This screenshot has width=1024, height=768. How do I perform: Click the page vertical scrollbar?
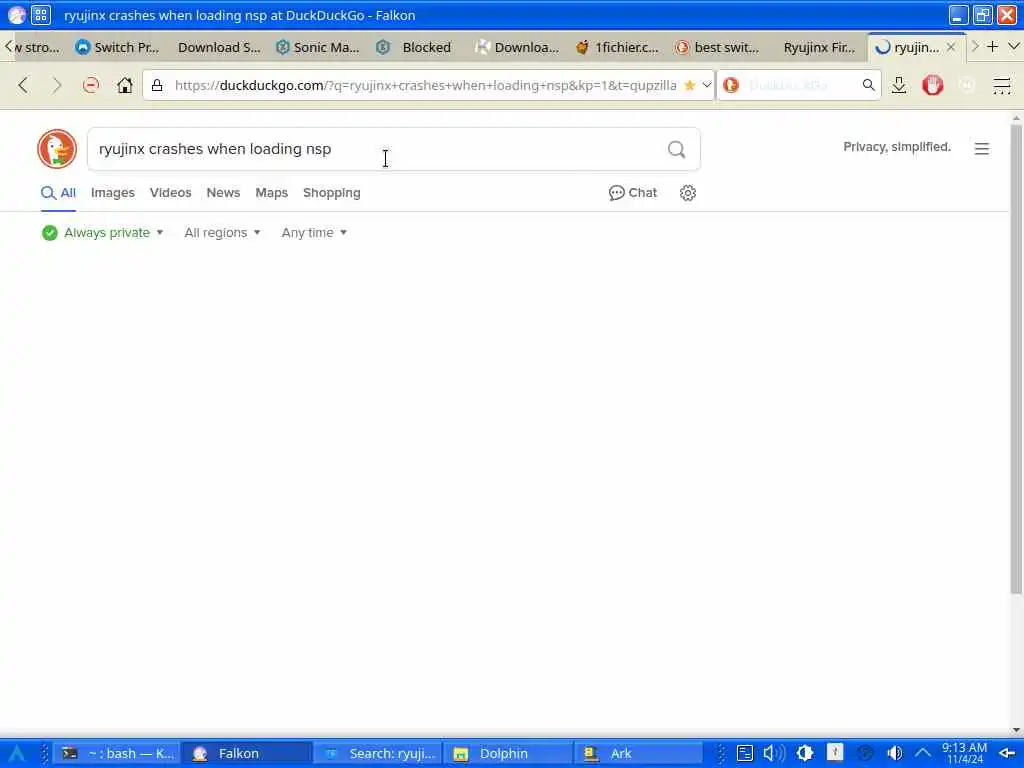tap(1016, 359)
